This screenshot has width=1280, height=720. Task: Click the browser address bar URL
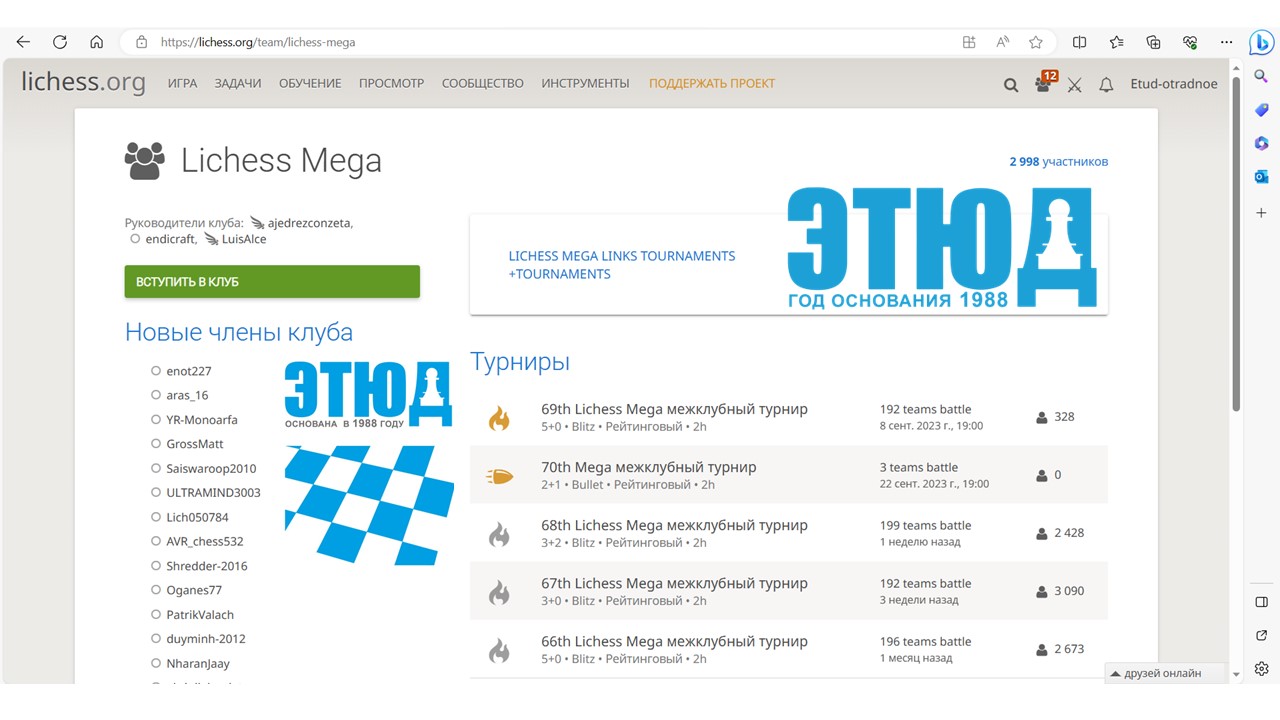pyautogui.click(x=258, y=42)
